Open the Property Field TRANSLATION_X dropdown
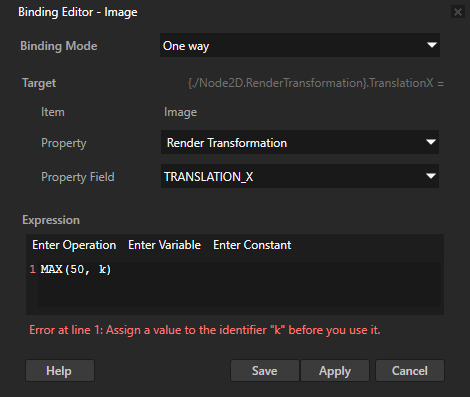This screenshot has width=470, height=397. coord(300,176)
